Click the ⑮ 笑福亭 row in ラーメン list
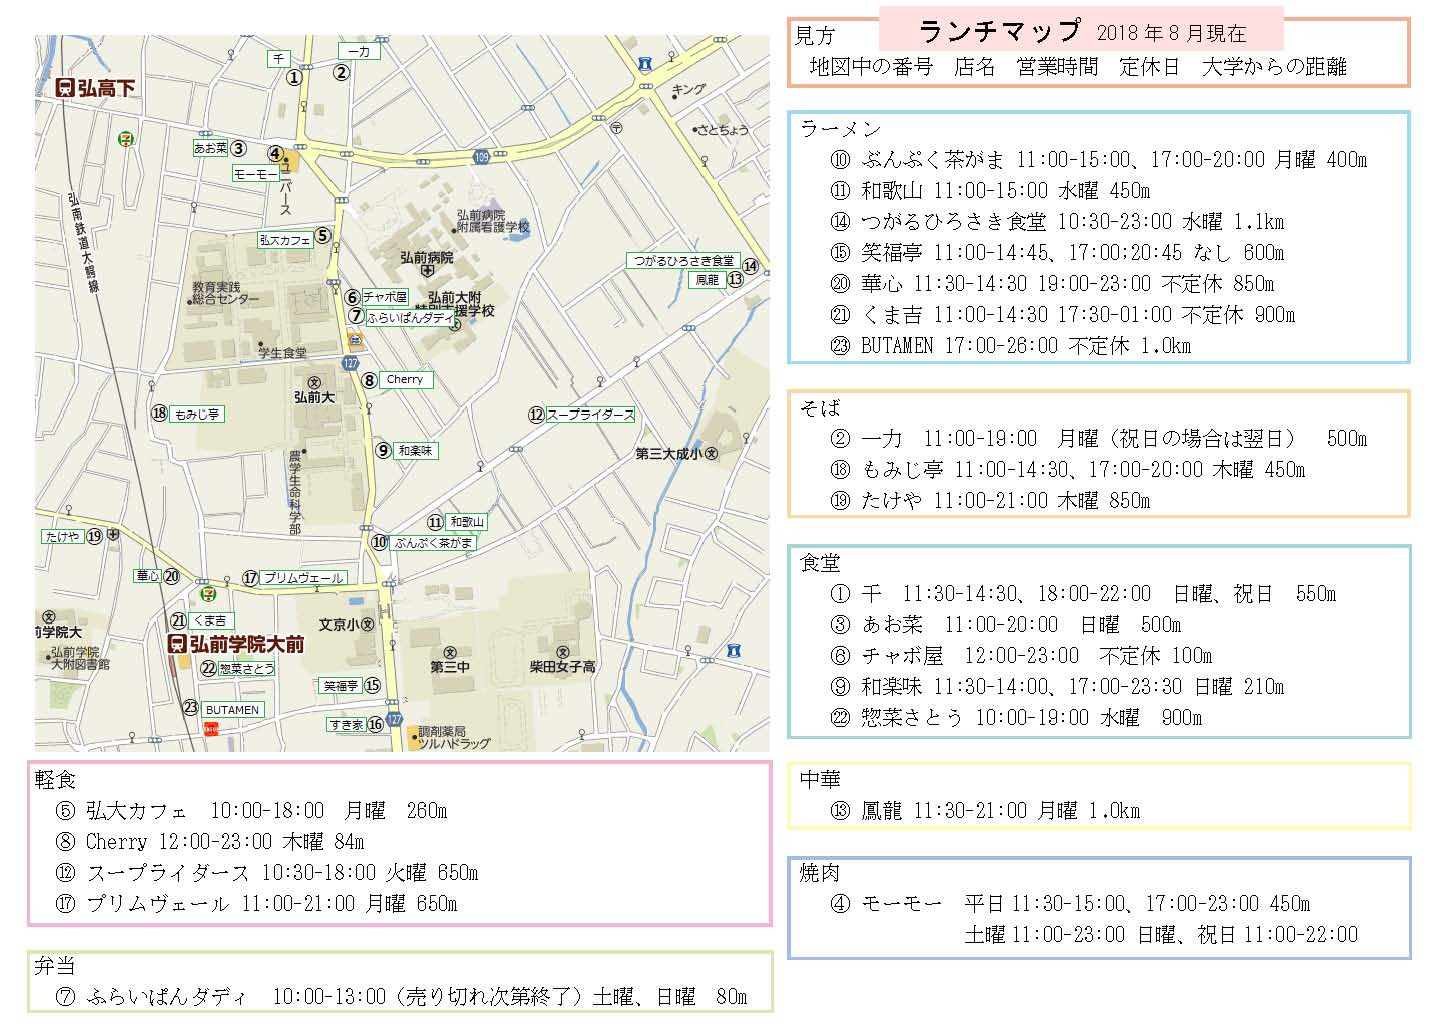Viewport: 1450px width, 1026px height. pyautogui.click(x=1056, y=252)
